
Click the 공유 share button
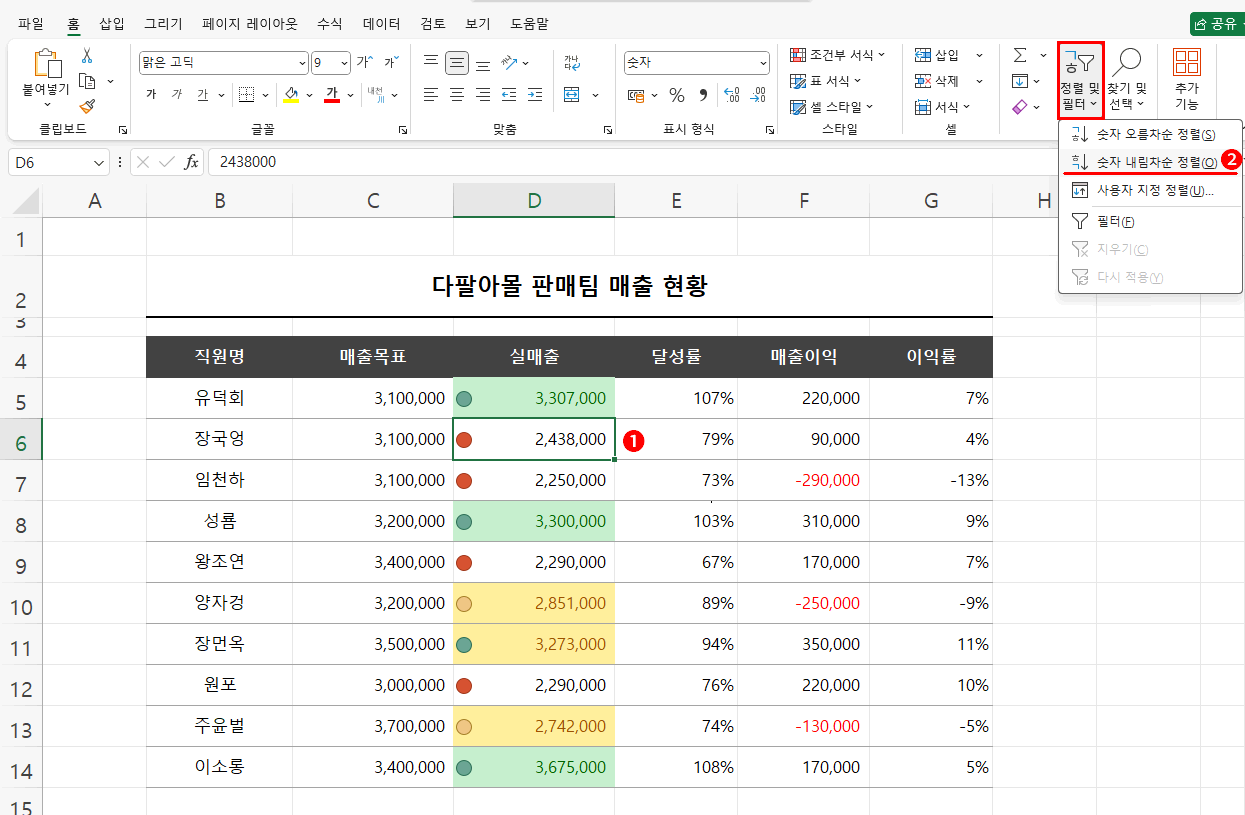(x=1217, y=24)
